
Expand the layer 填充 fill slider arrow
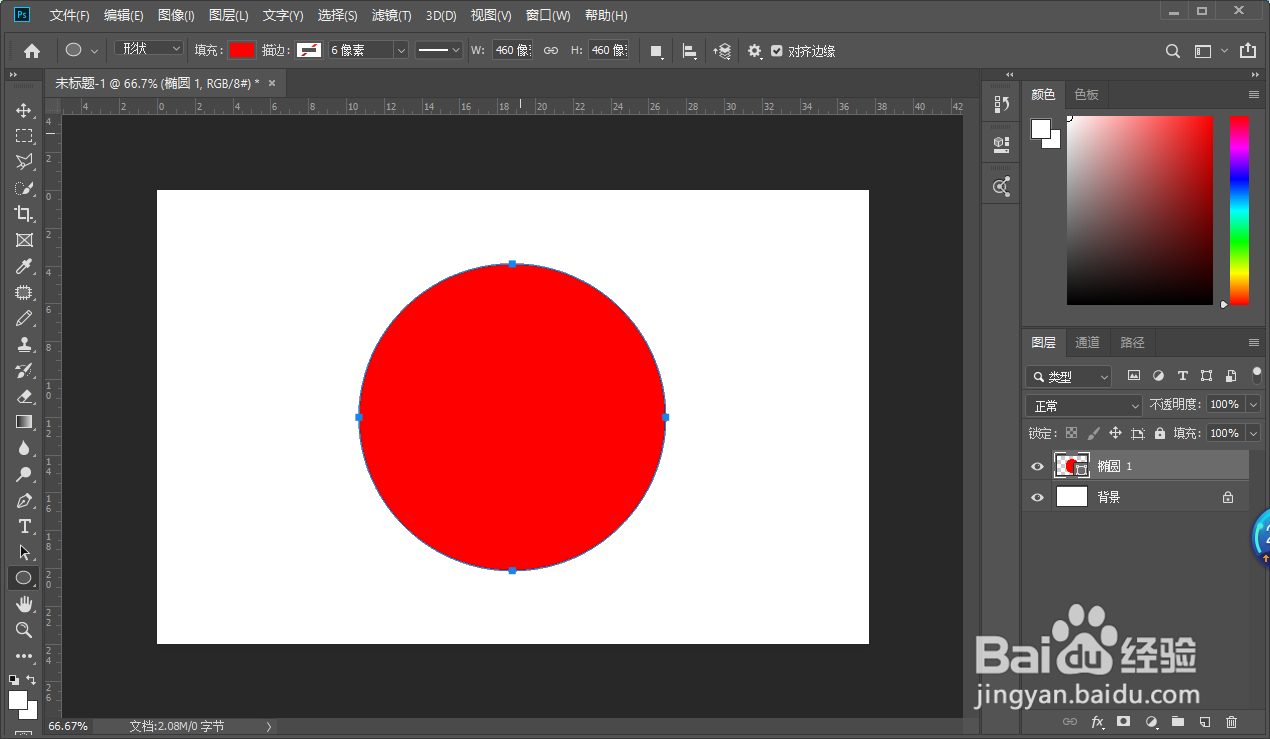pyautogui.click(x=1253, y=434)
